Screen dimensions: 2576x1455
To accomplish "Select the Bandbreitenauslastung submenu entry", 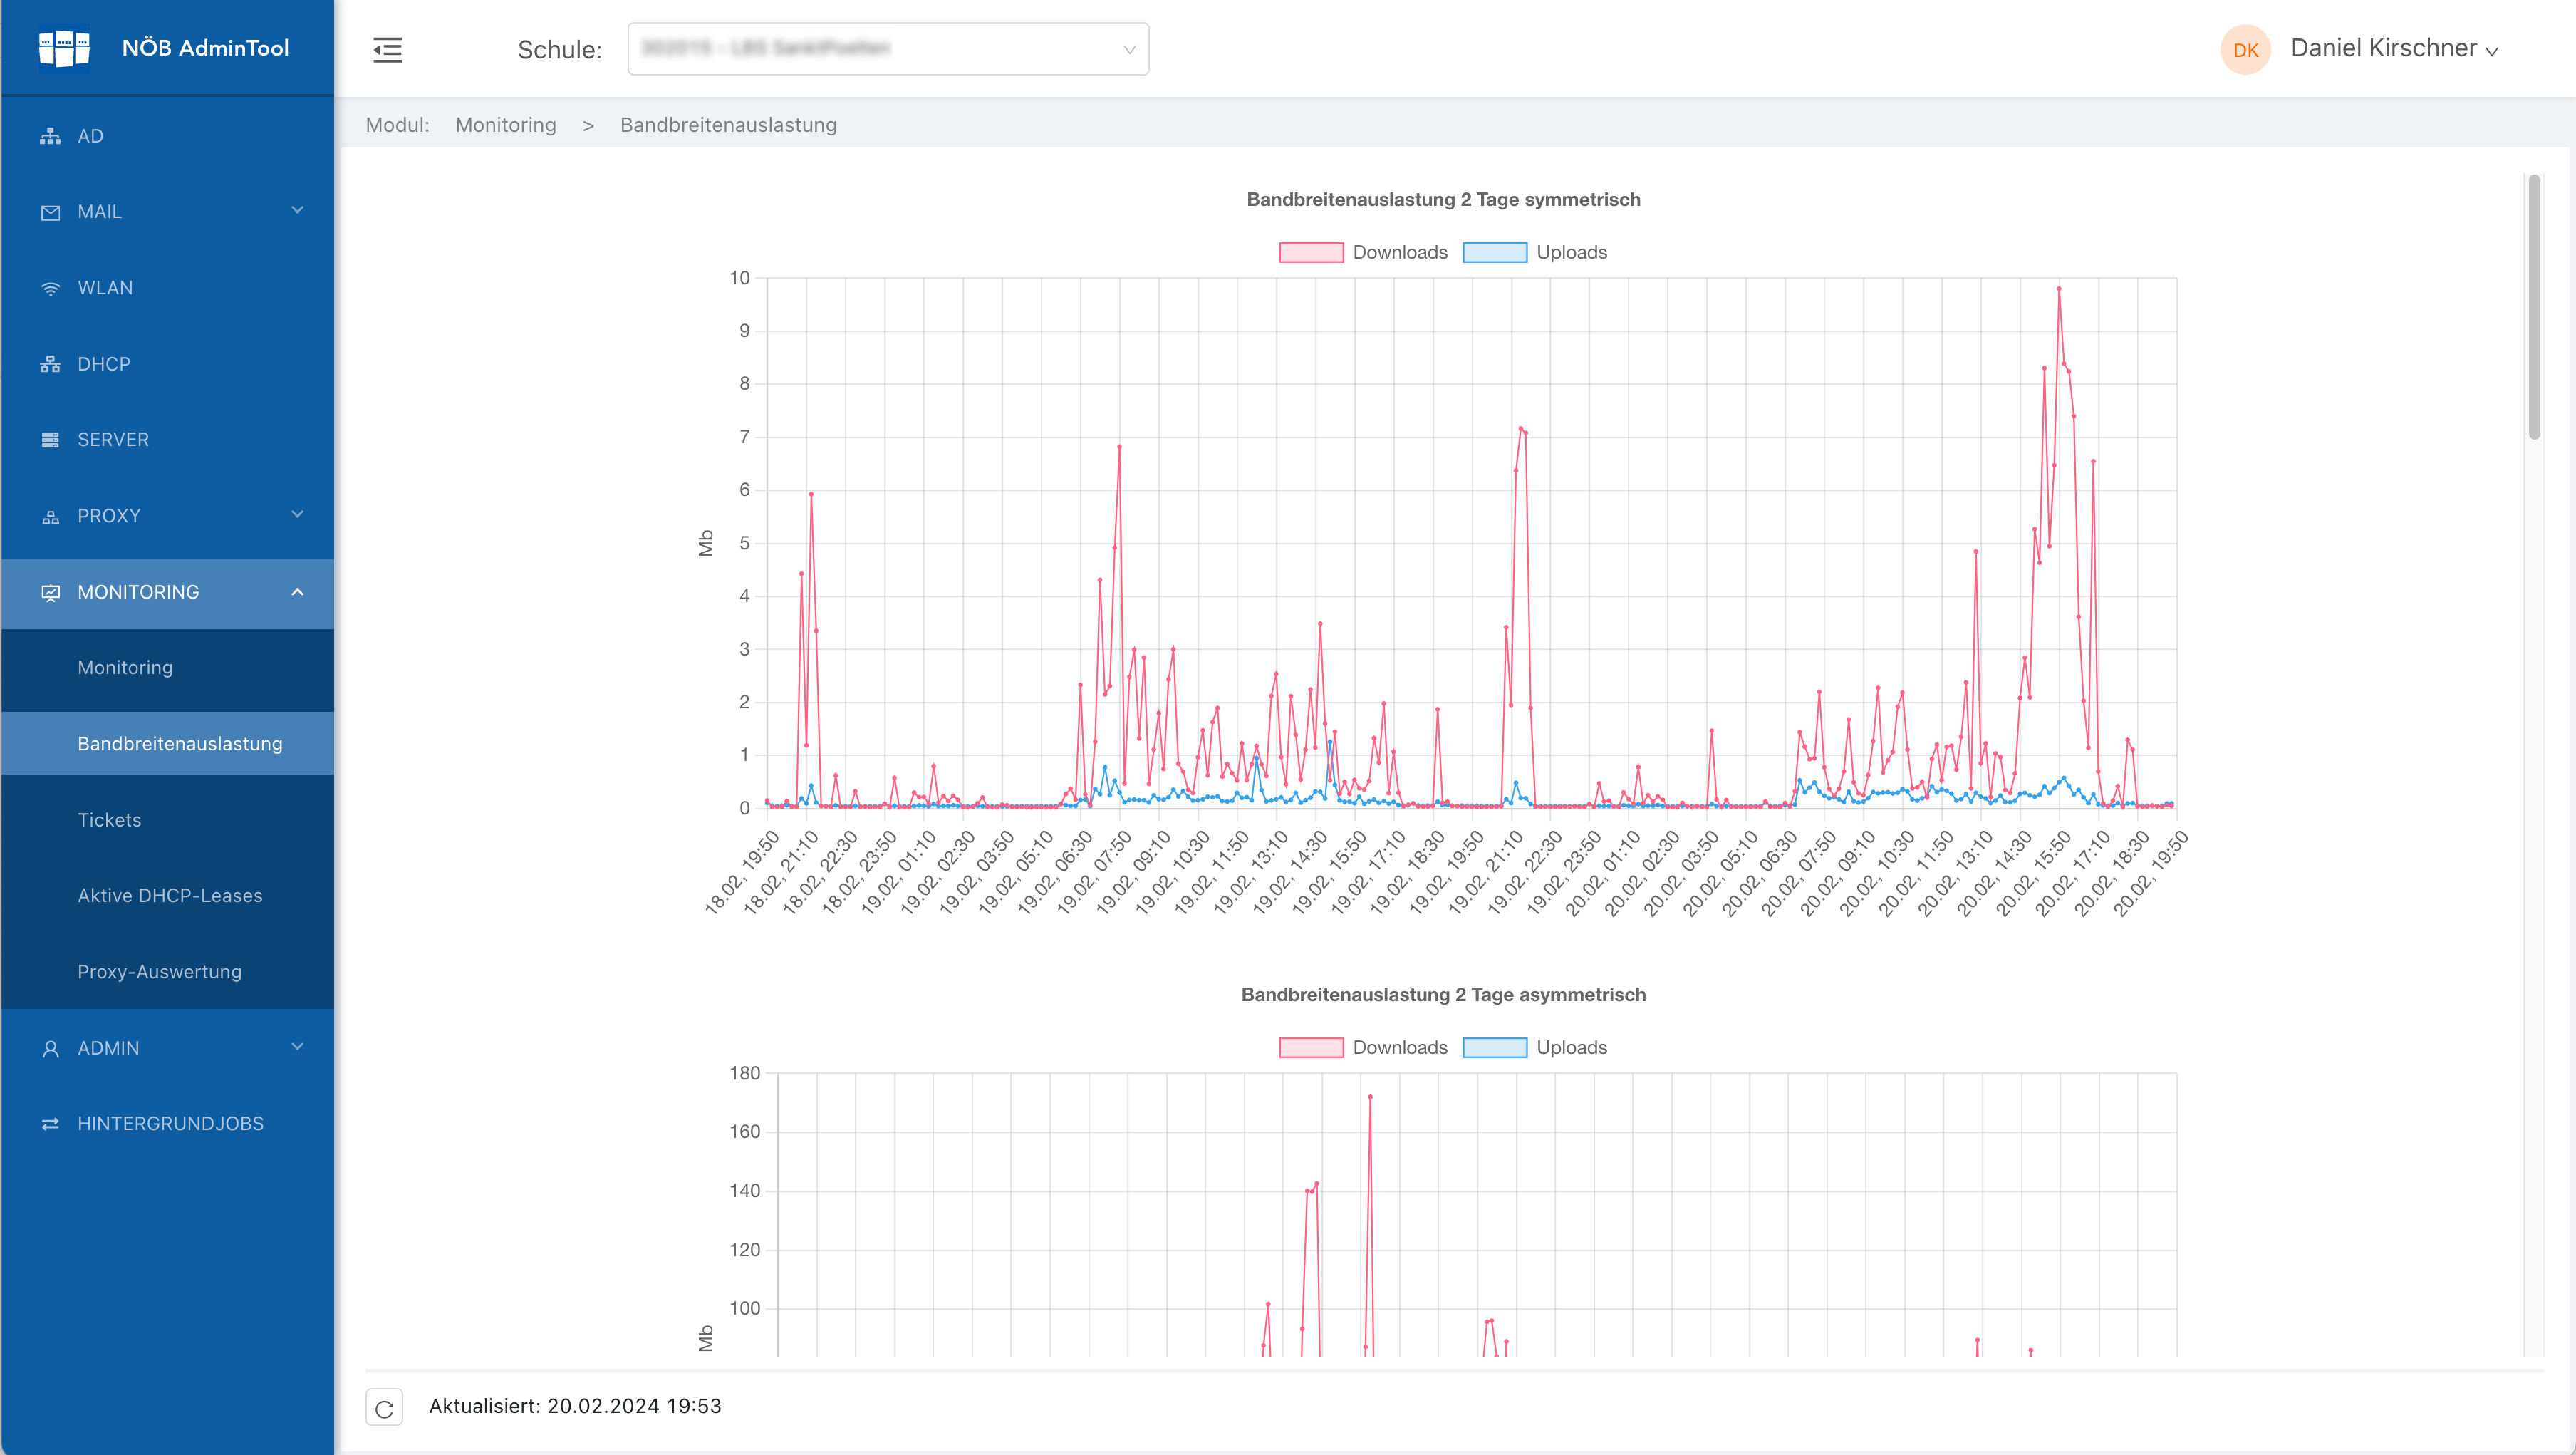I will pos(168,744).
